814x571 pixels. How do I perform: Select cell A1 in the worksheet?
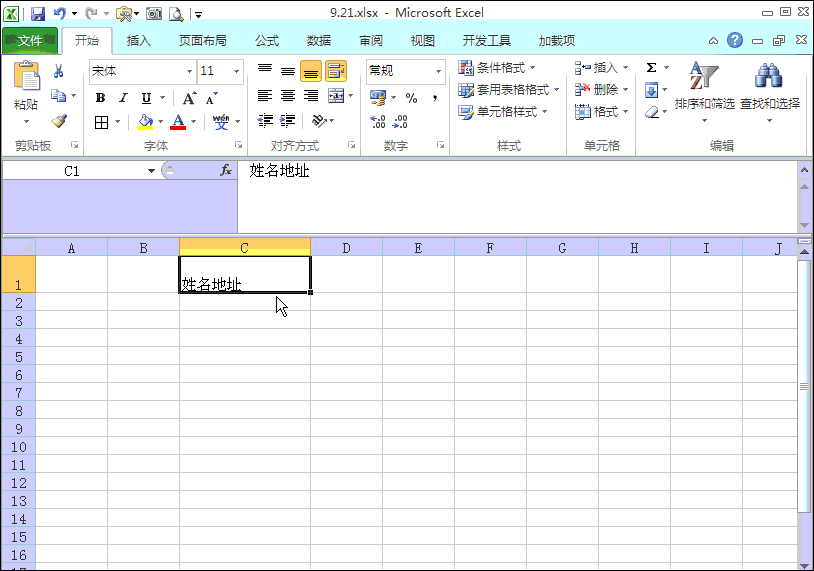pyautogui.click(x=71, y=274)
